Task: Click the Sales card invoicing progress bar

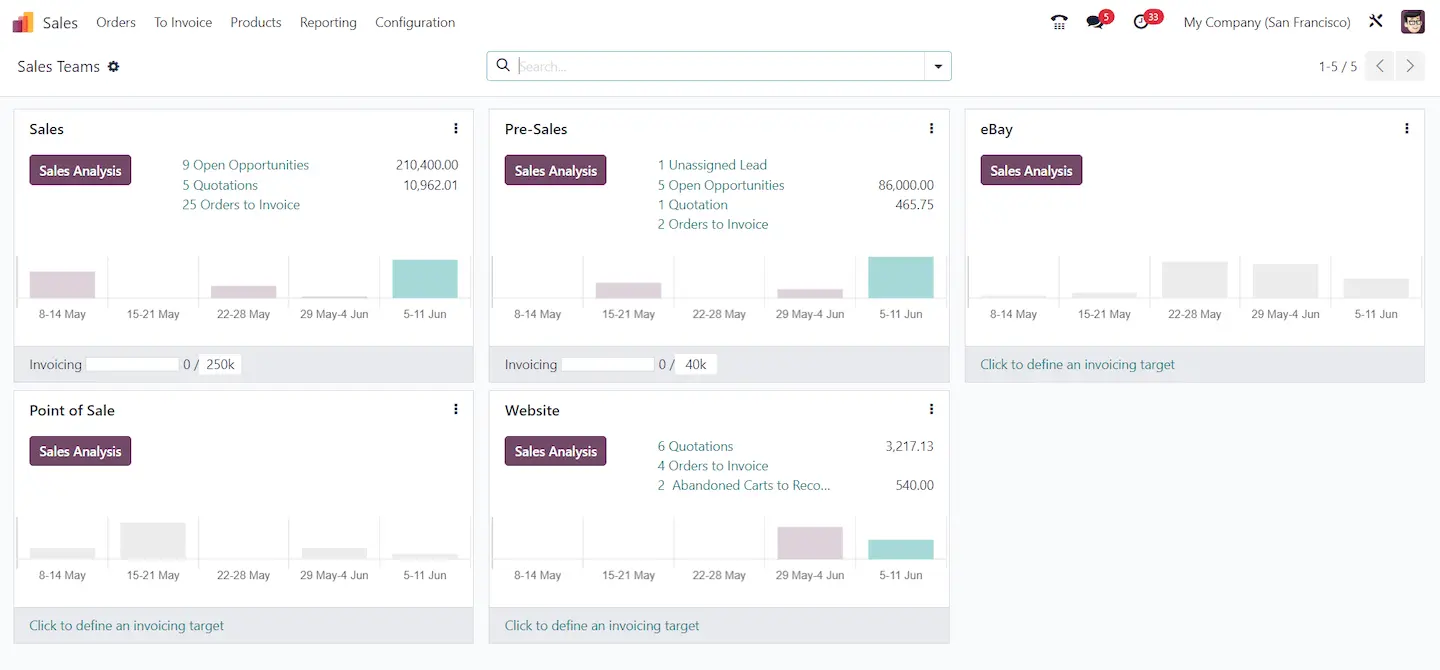Action: (132, 365)
